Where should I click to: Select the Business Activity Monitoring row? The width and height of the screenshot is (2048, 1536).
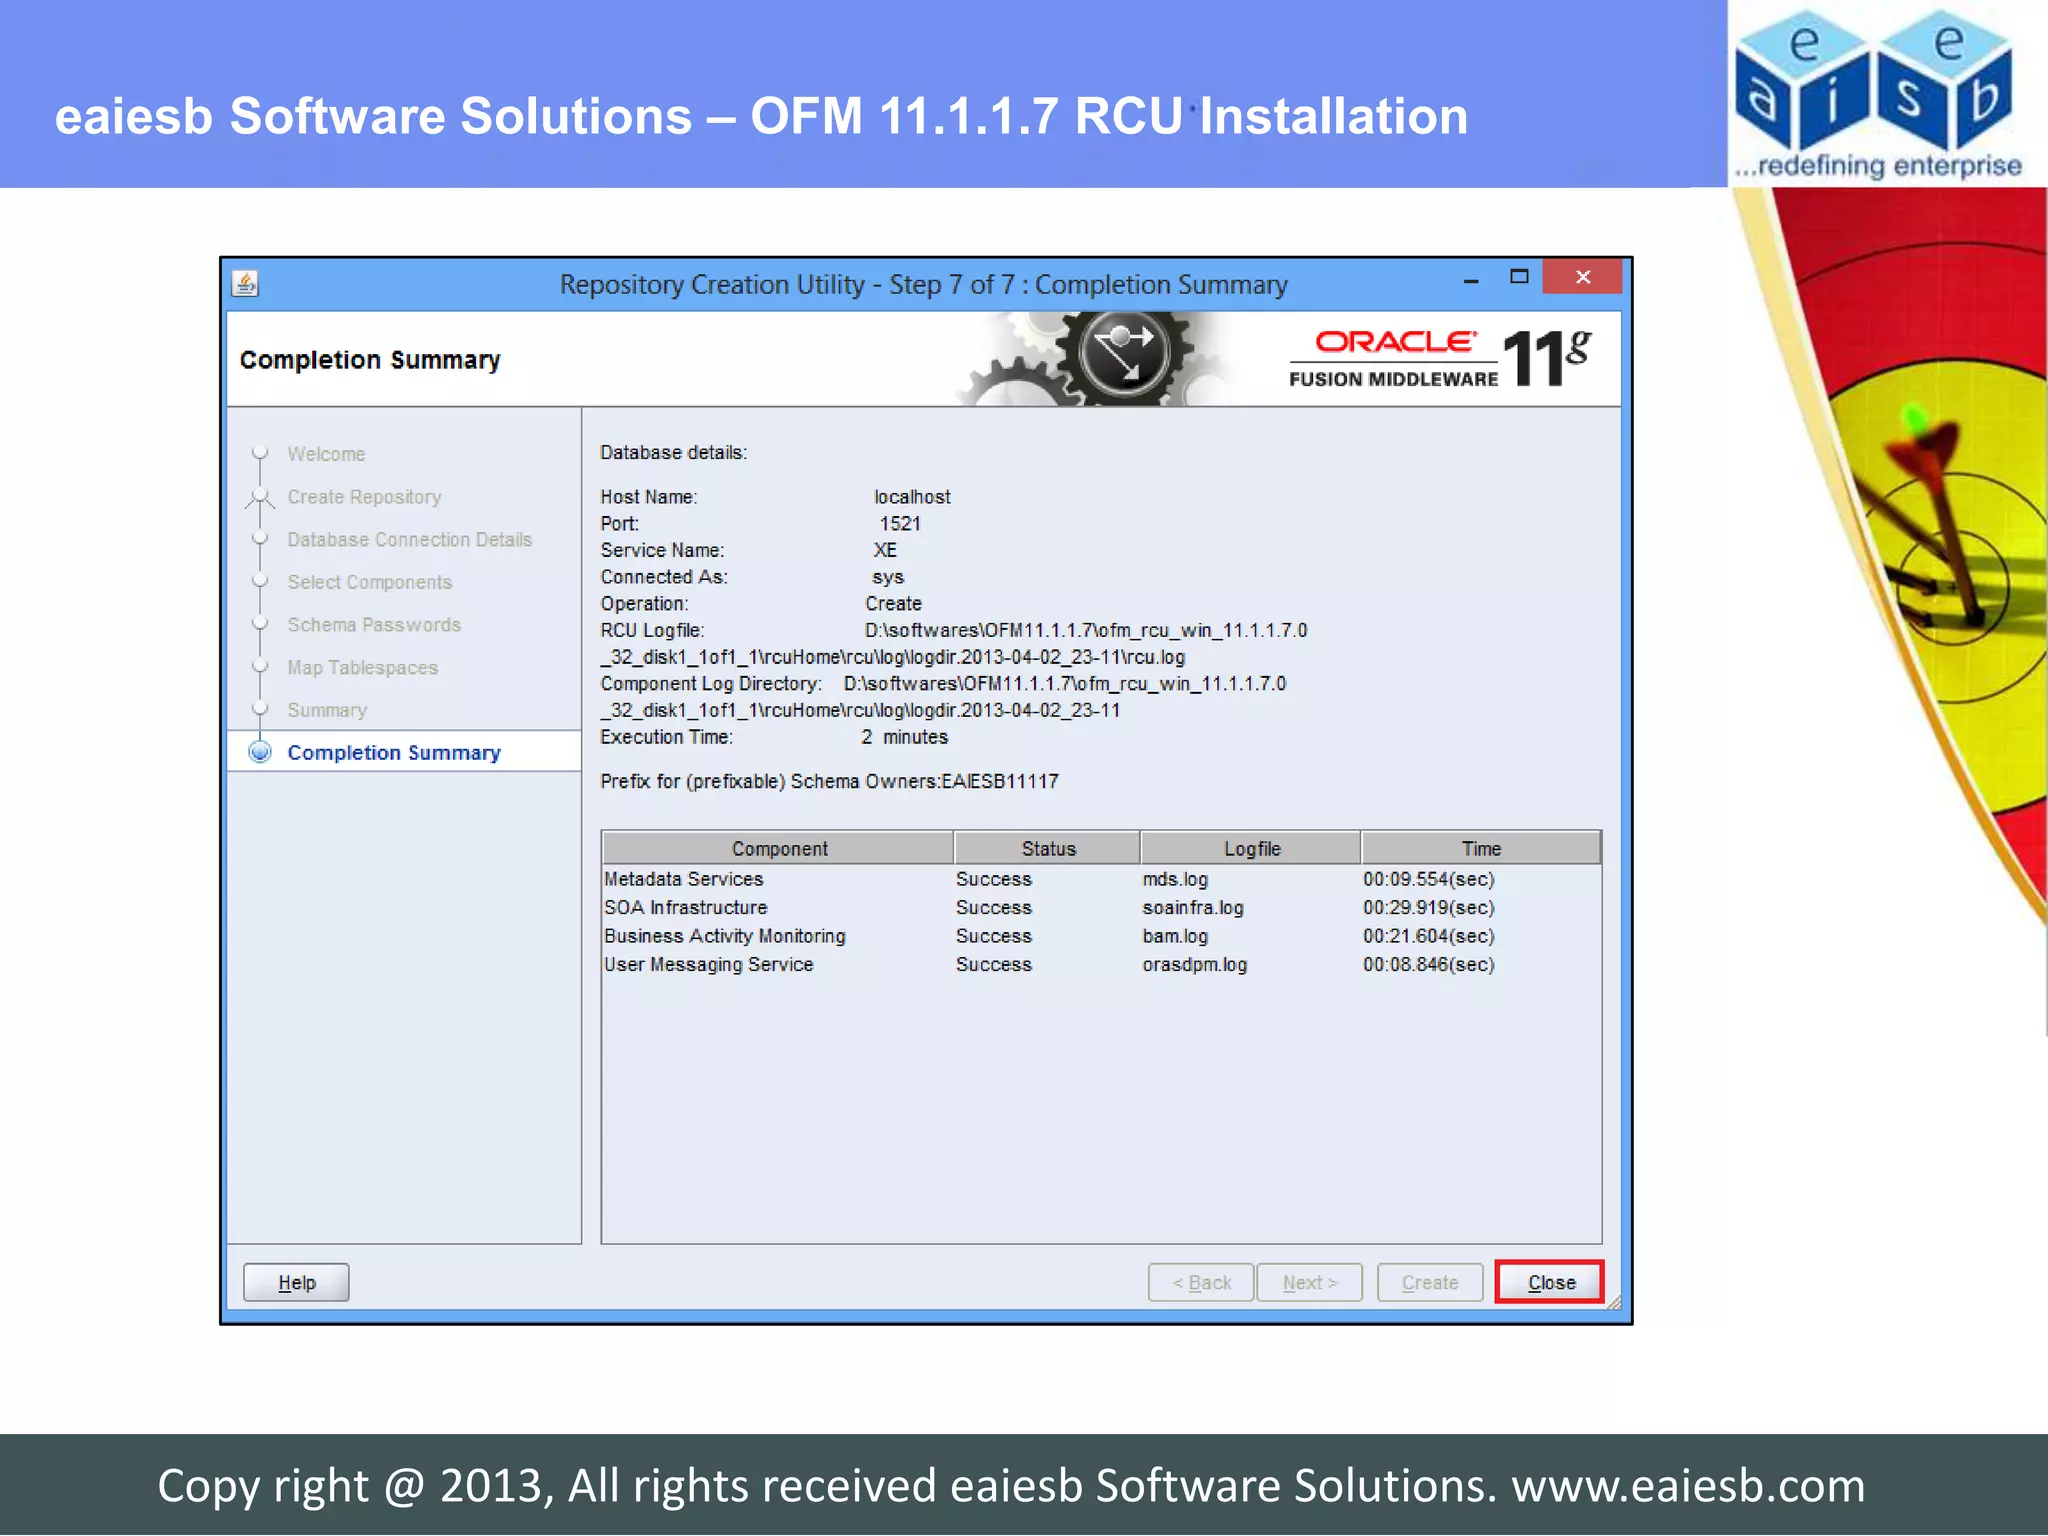coord(1101,936)
